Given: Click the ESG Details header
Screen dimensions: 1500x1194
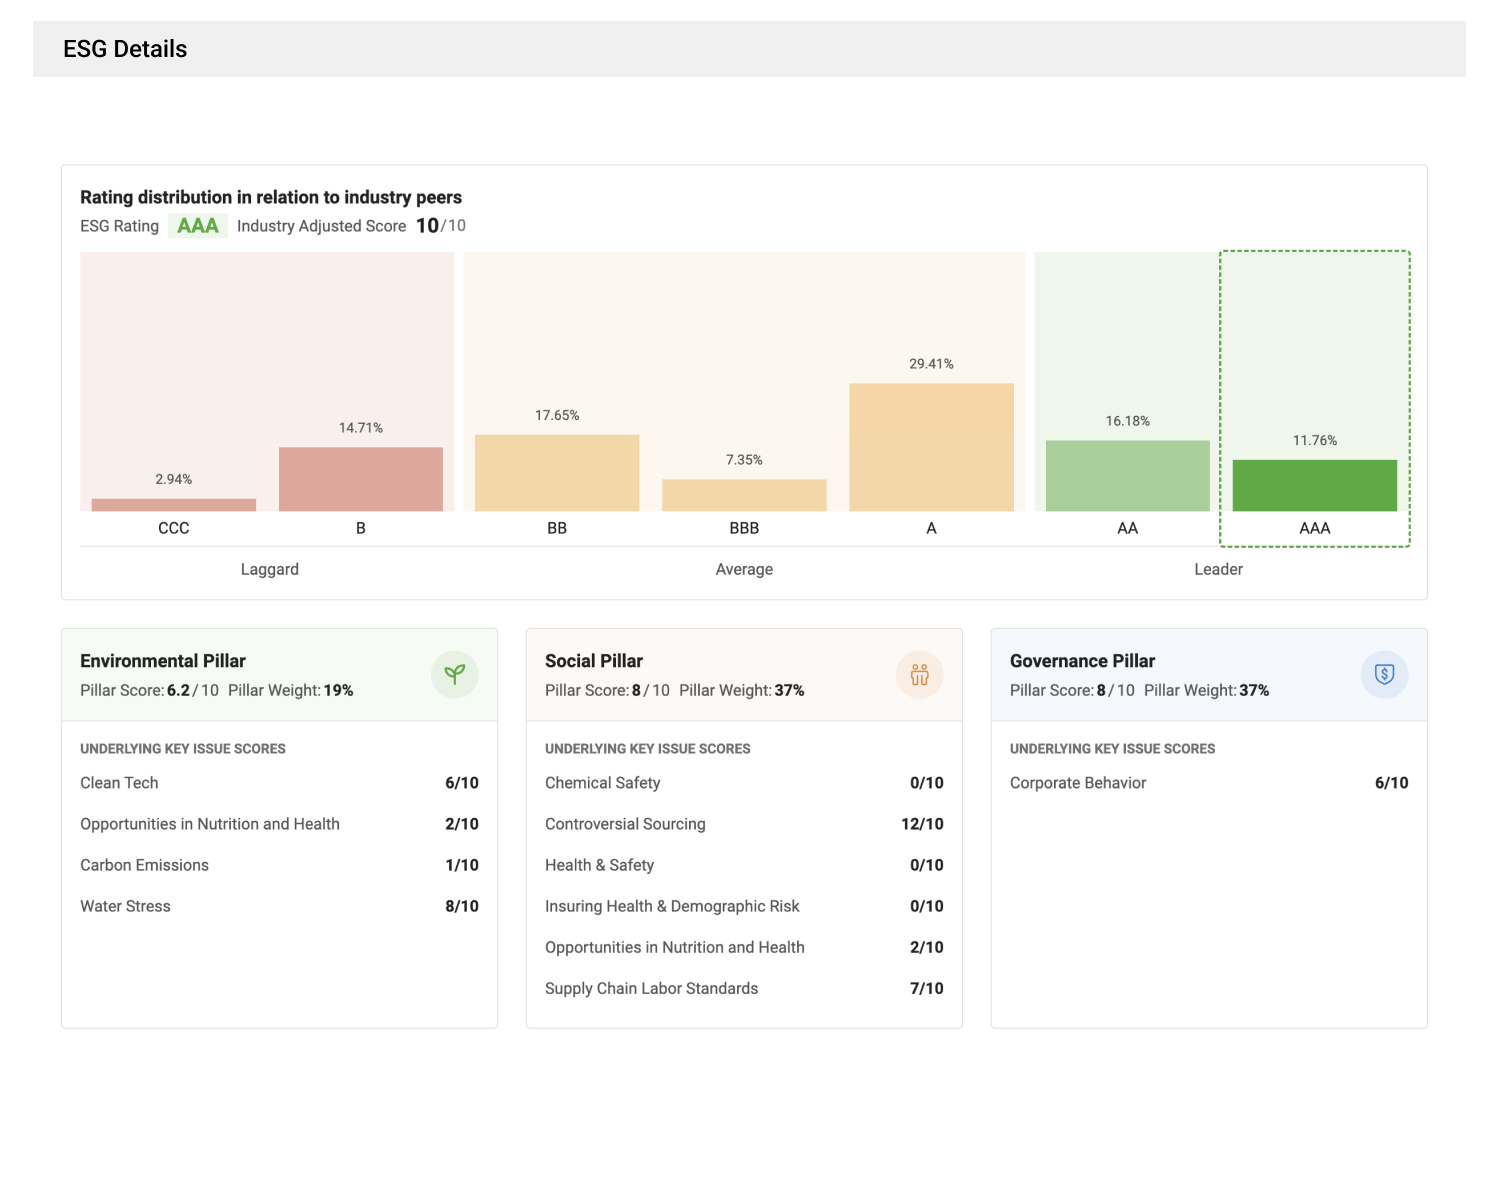Looking at the screenshot, I should [x=125, y=49].
